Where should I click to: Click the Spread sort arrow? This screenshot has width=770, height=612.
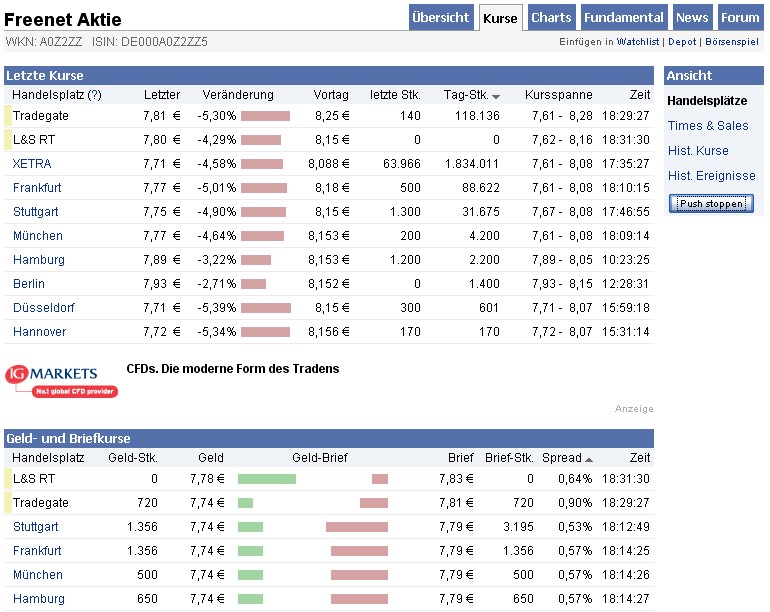(x=588, y=459)
